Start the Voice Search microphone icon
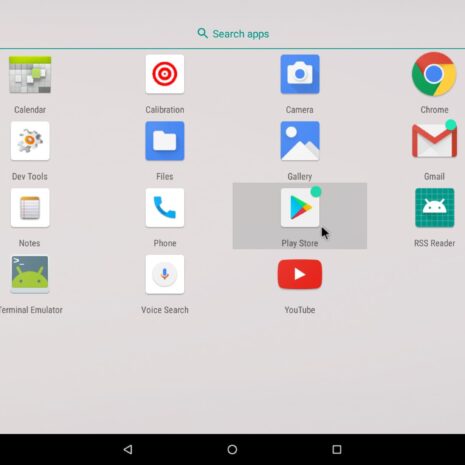 pyautogui.click(x=165, y=274)
